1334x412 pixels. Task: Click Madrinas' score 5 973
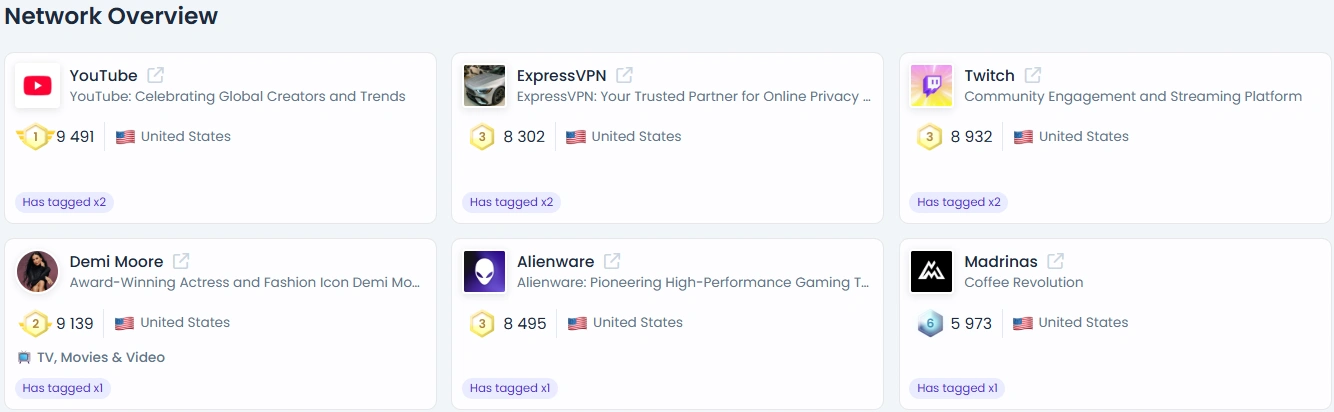click(971, 323)
